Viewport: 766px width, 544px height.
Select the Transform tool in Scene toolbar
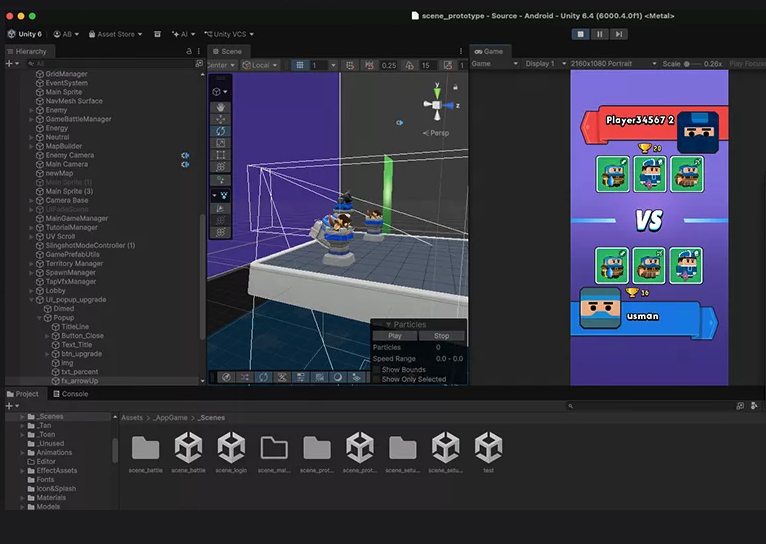click(220, 167)
